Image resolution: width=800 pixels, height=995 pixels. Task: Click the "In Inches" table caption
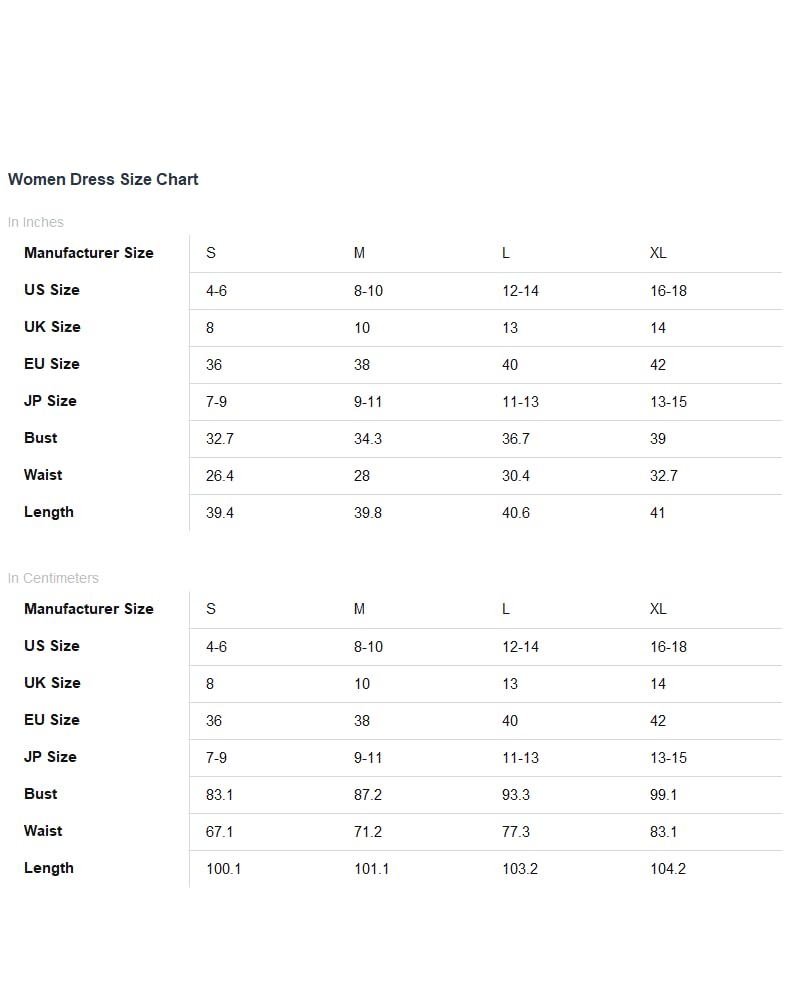[36, 222]
